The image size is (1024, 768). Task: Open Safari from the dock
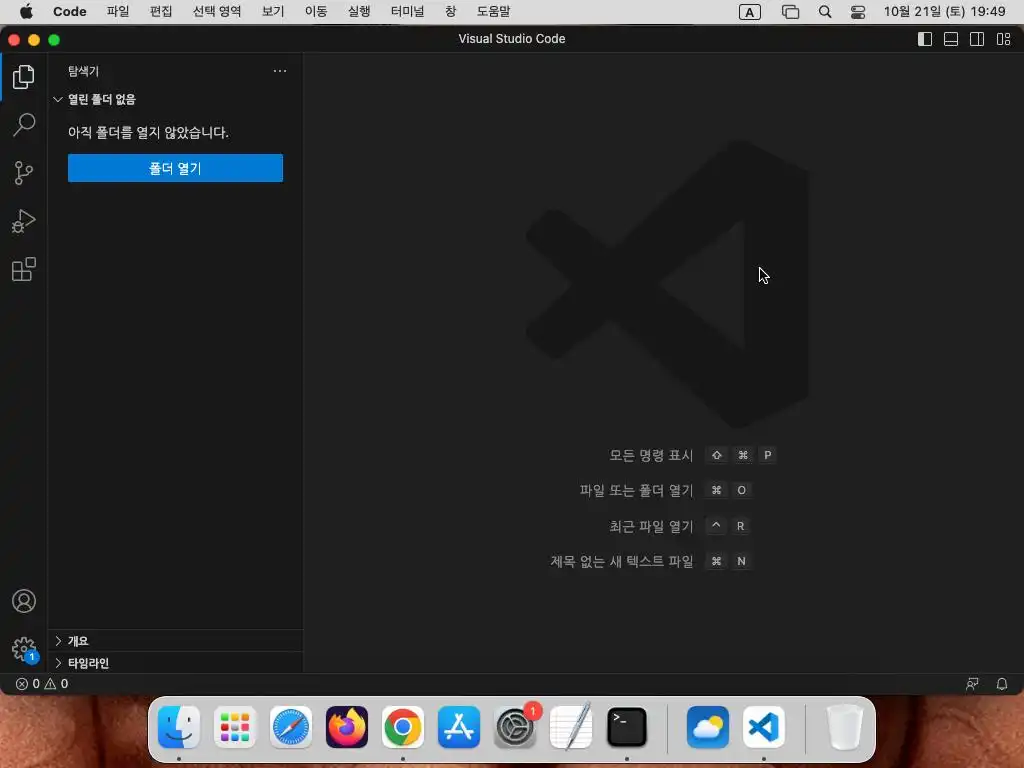[x=291, y=727]
